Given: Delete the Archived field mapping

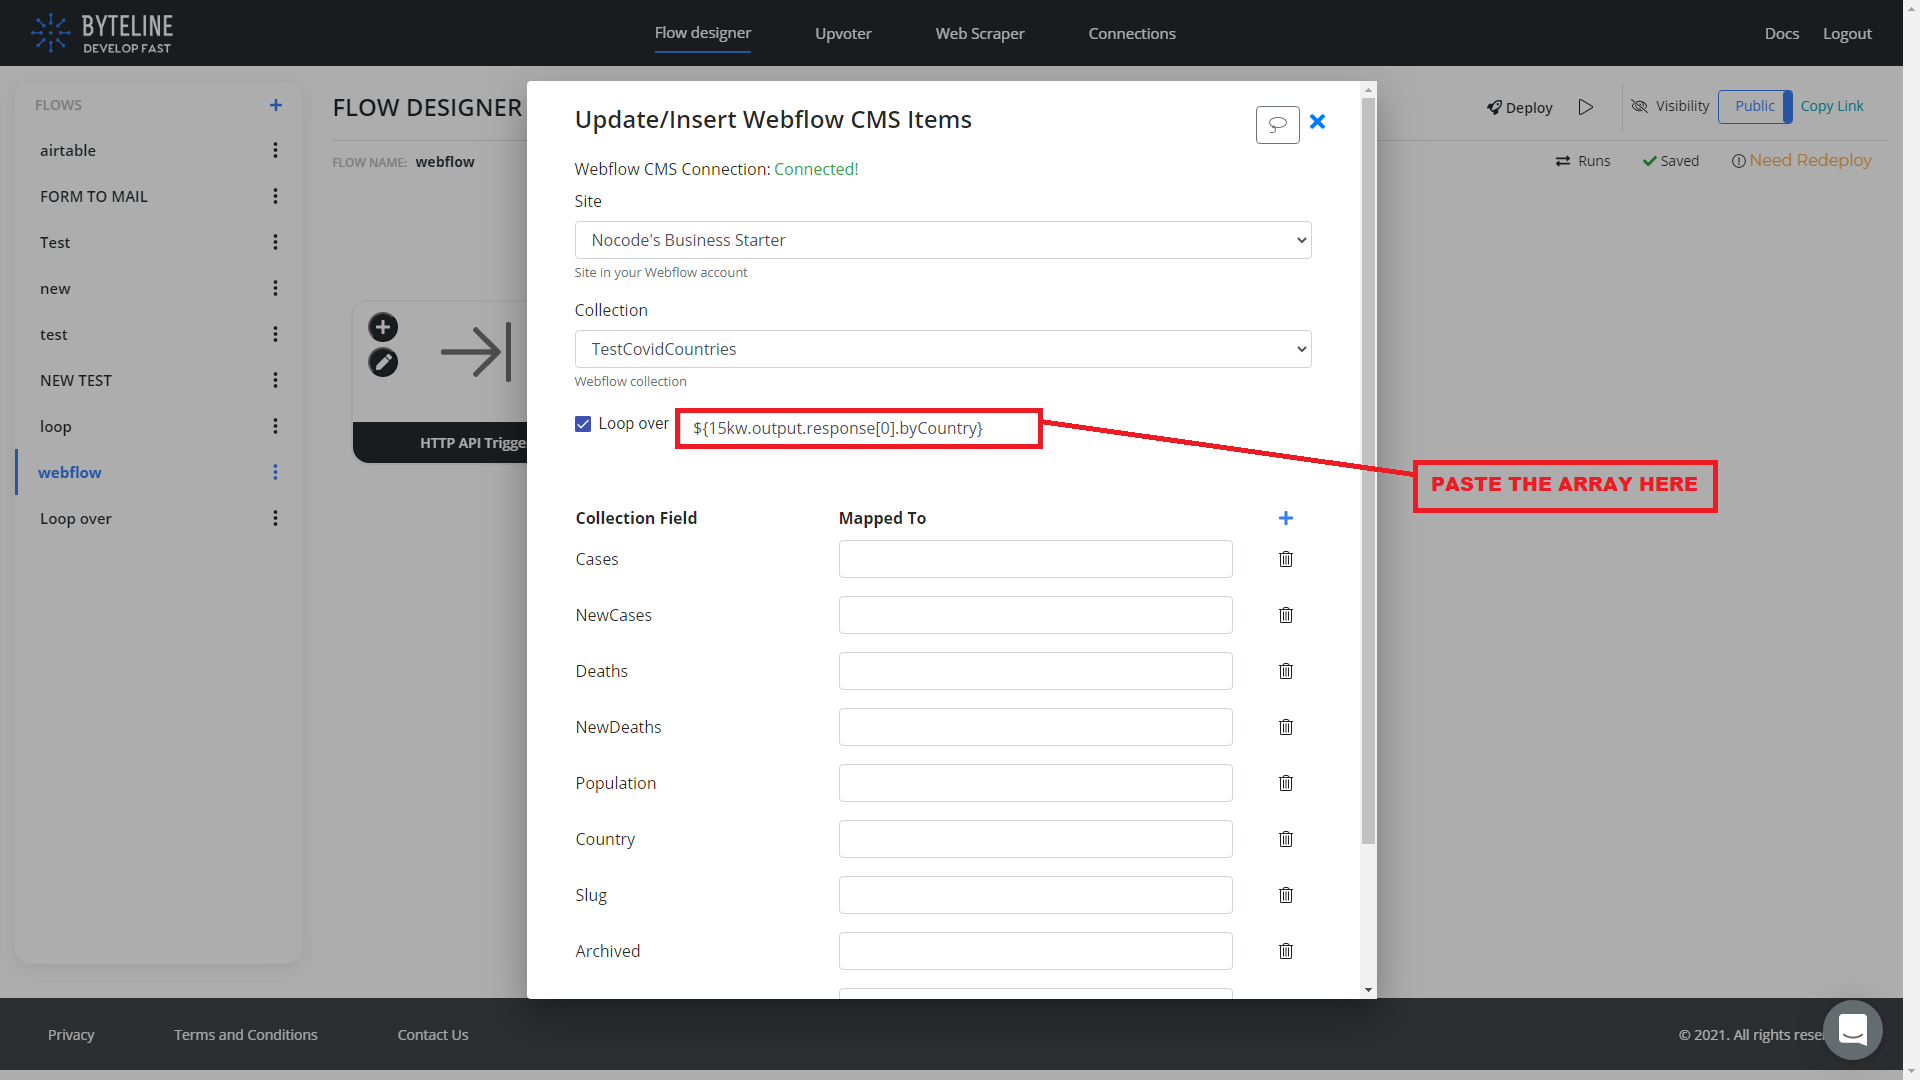Looking at the screenshot, I should click(x=1286, y=951).
